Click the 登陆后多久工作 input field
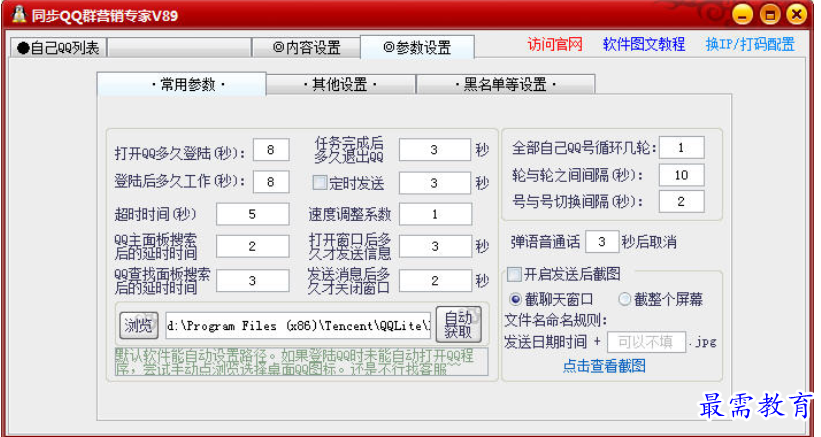Viewport: 821px width, 437px height. (x=271, y=182)
